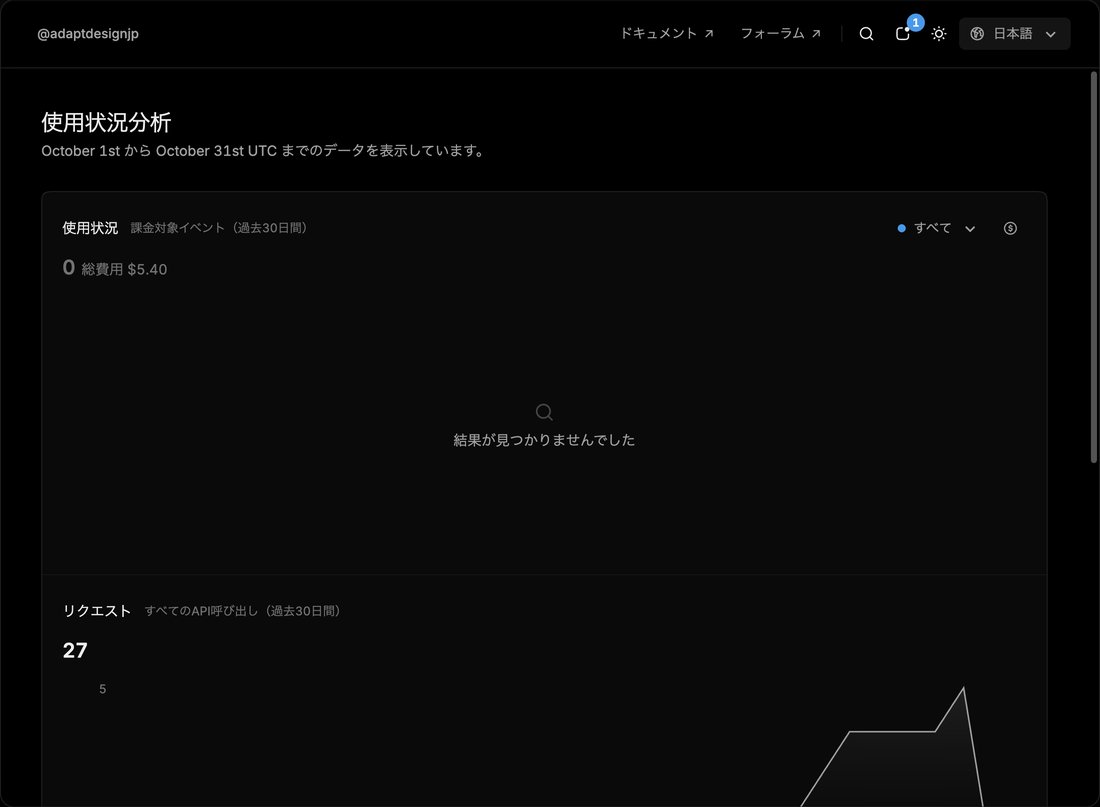
Task: Click the peak of requests chart
Action: [x=963, y=688]
